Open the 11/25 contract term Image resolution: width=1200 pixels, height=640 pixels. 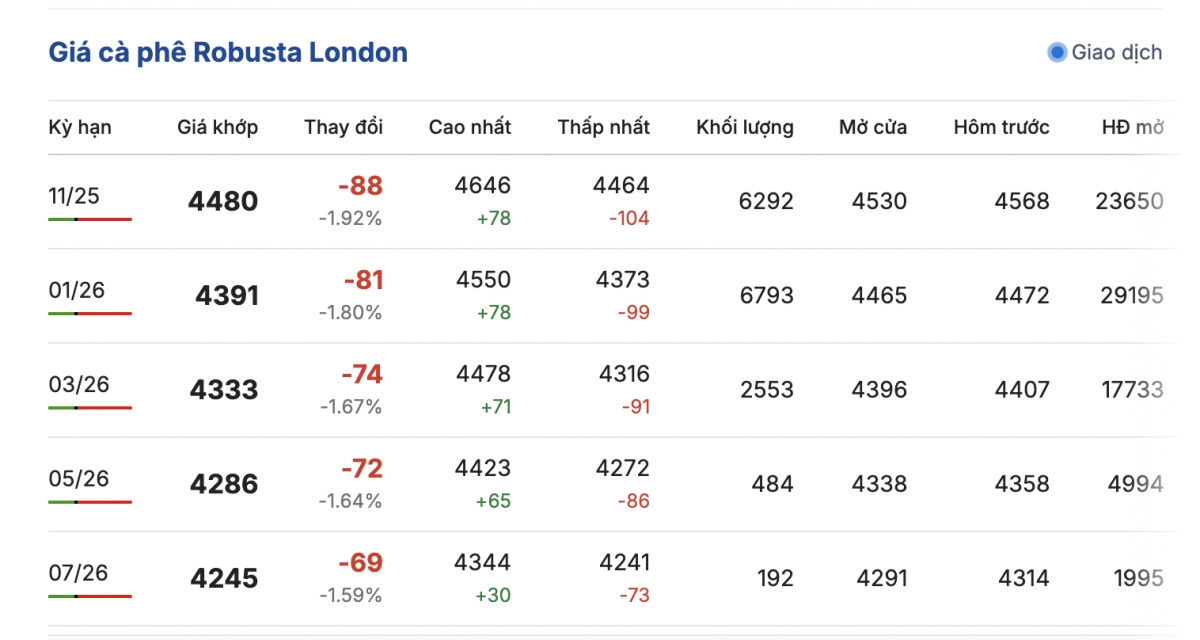pos(74,195)
